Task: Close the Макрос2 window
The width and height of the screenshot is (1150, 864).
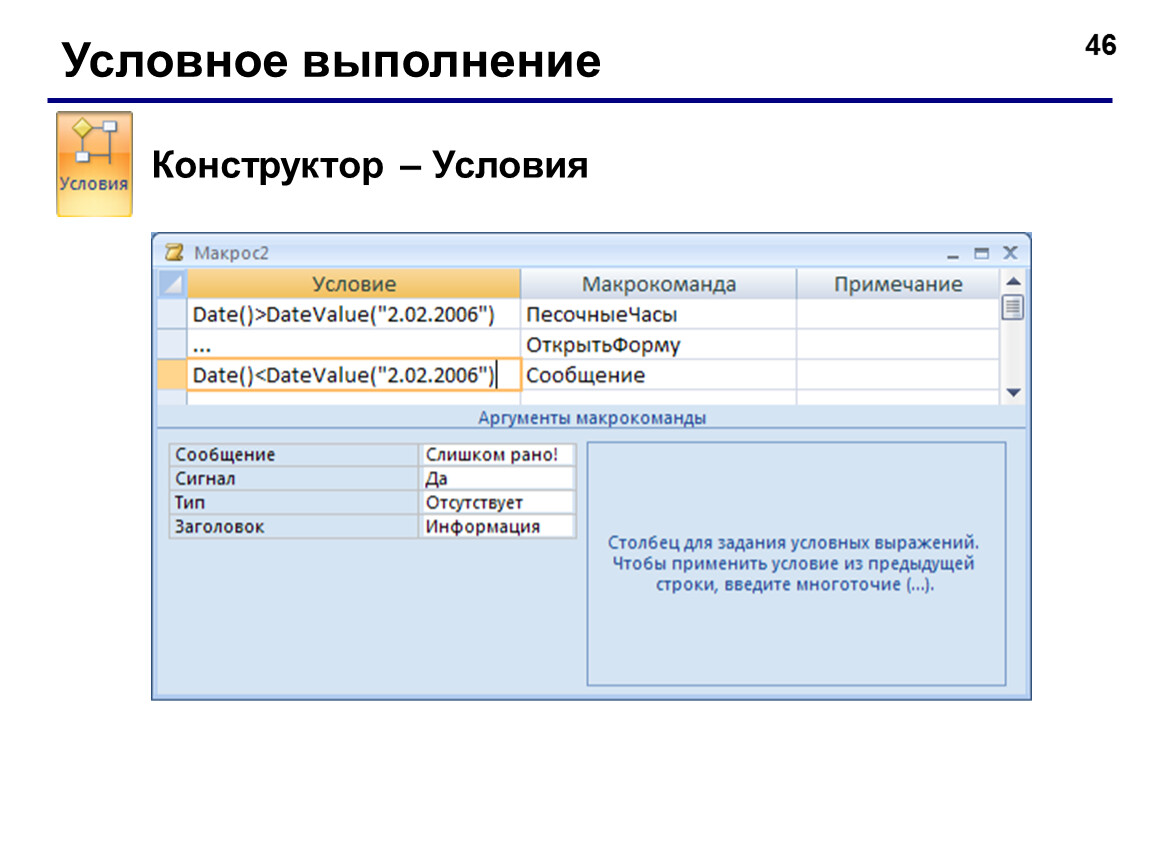Action: (x=1010, y=253)
